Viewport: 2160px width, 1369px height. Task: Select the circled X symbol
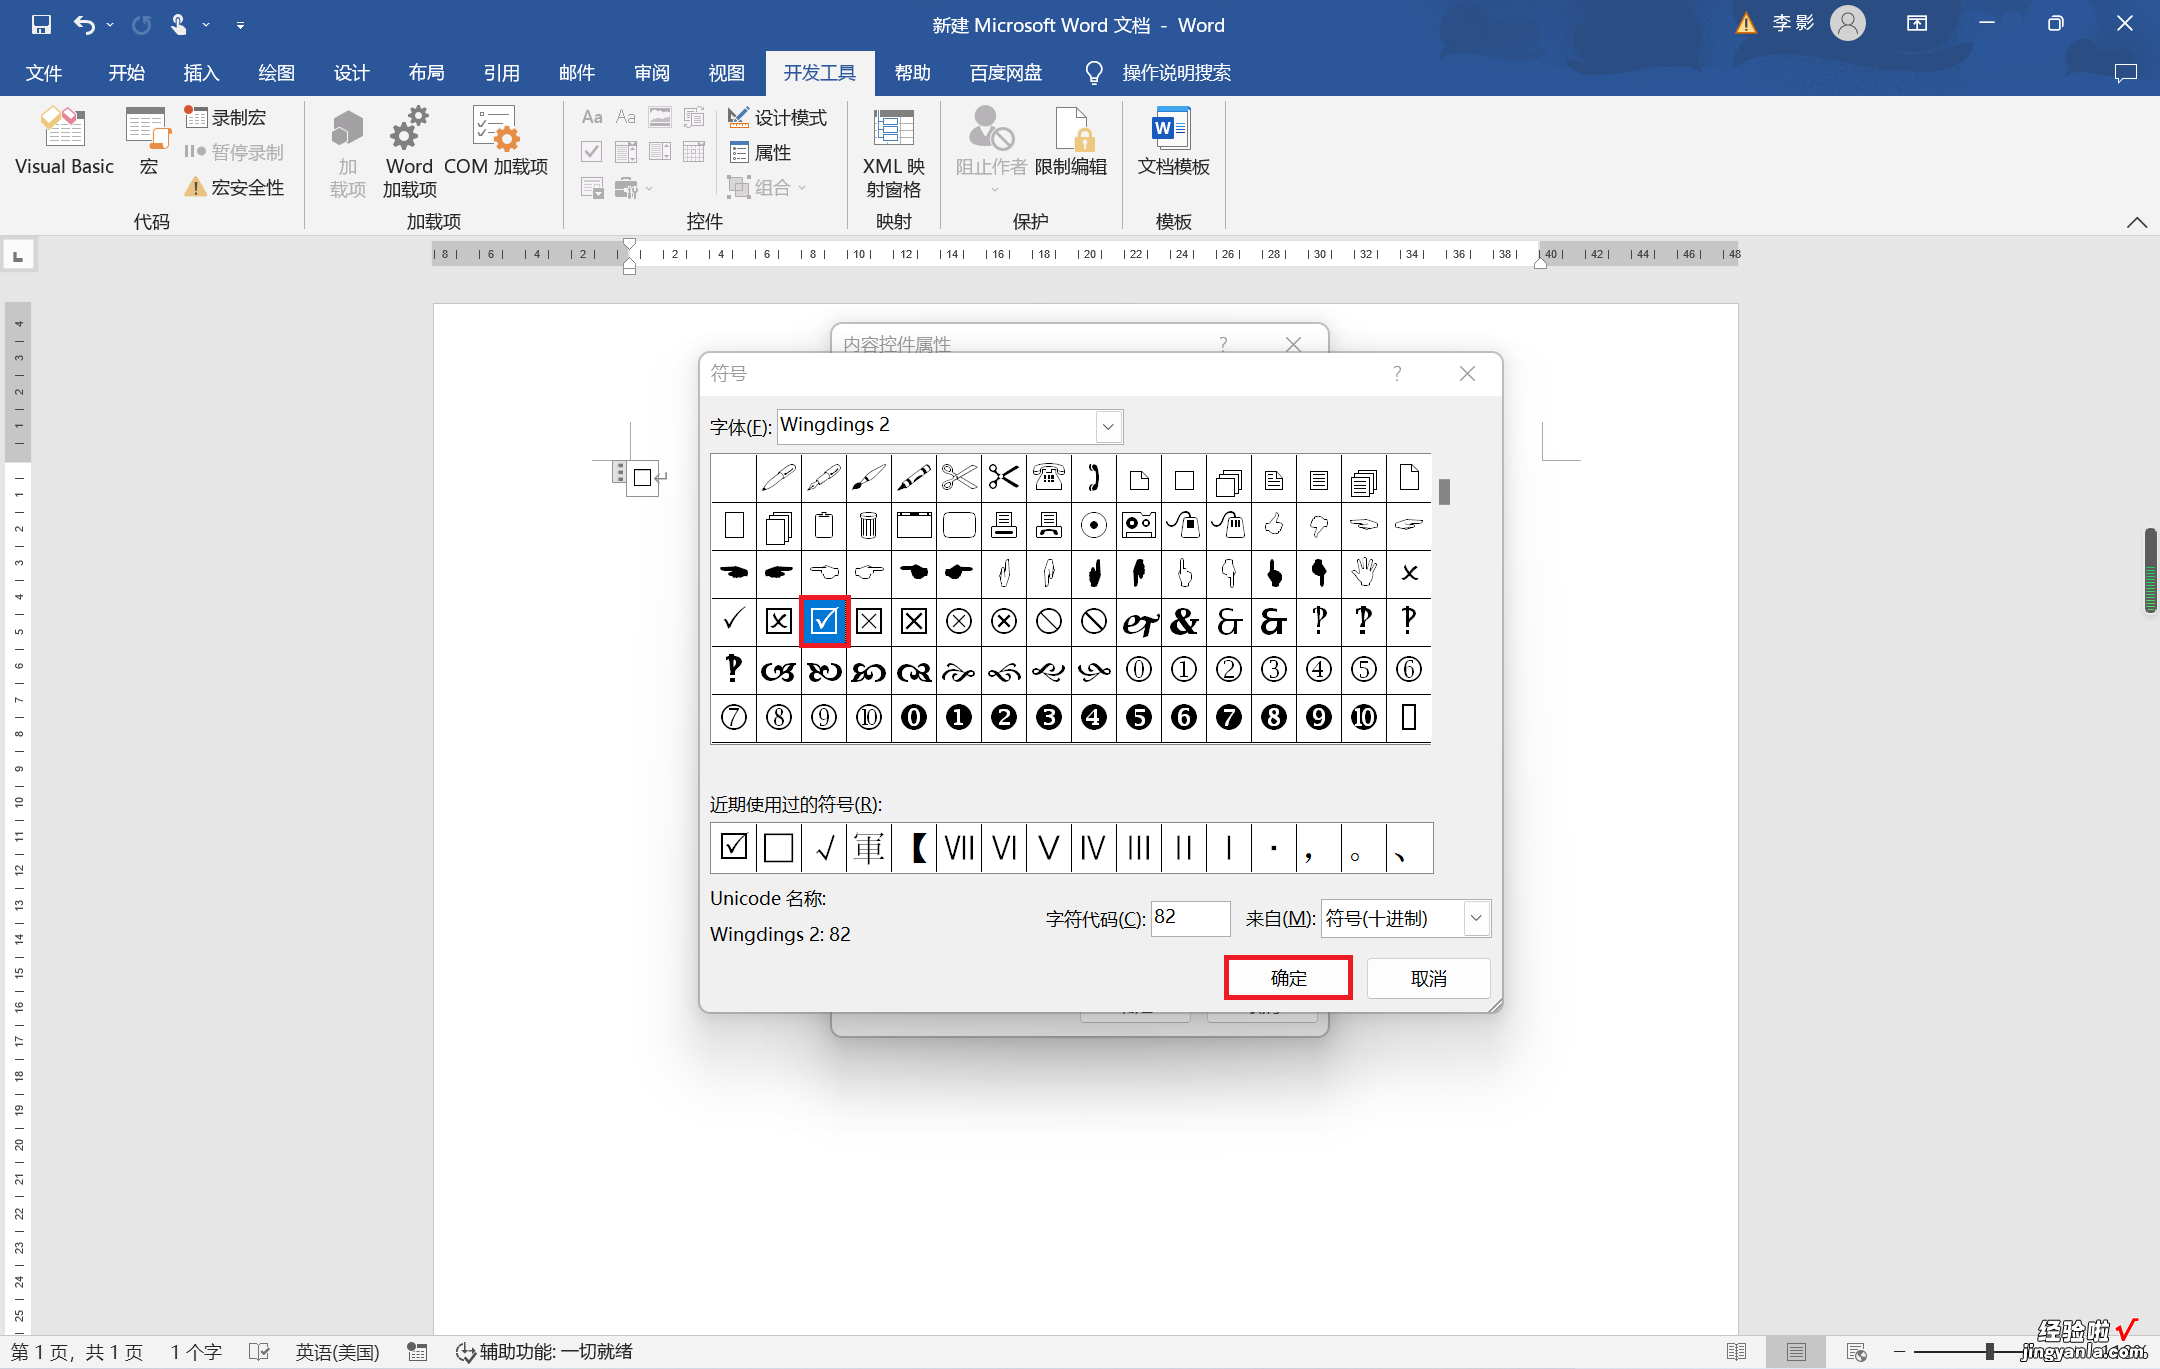[959, 621]
